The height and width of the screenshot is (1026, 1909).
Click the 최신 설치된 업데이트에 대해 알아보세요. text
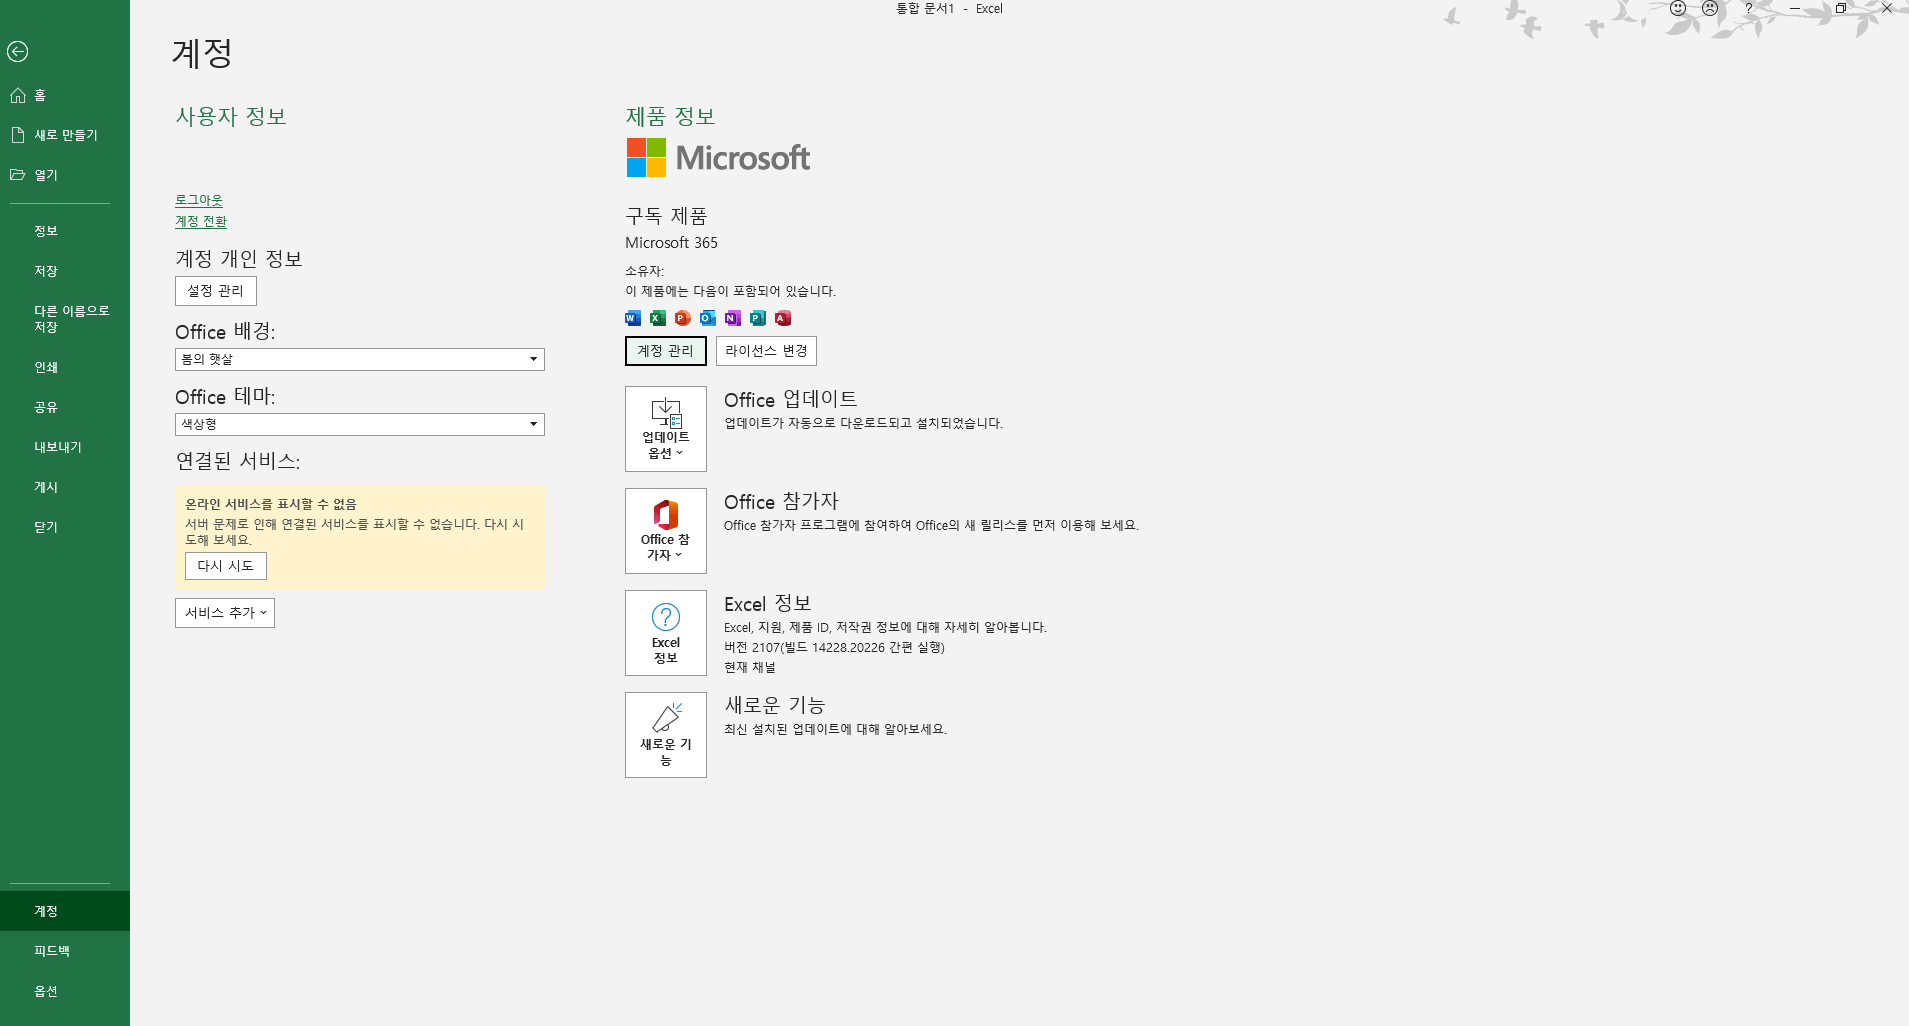coord(835,729)
